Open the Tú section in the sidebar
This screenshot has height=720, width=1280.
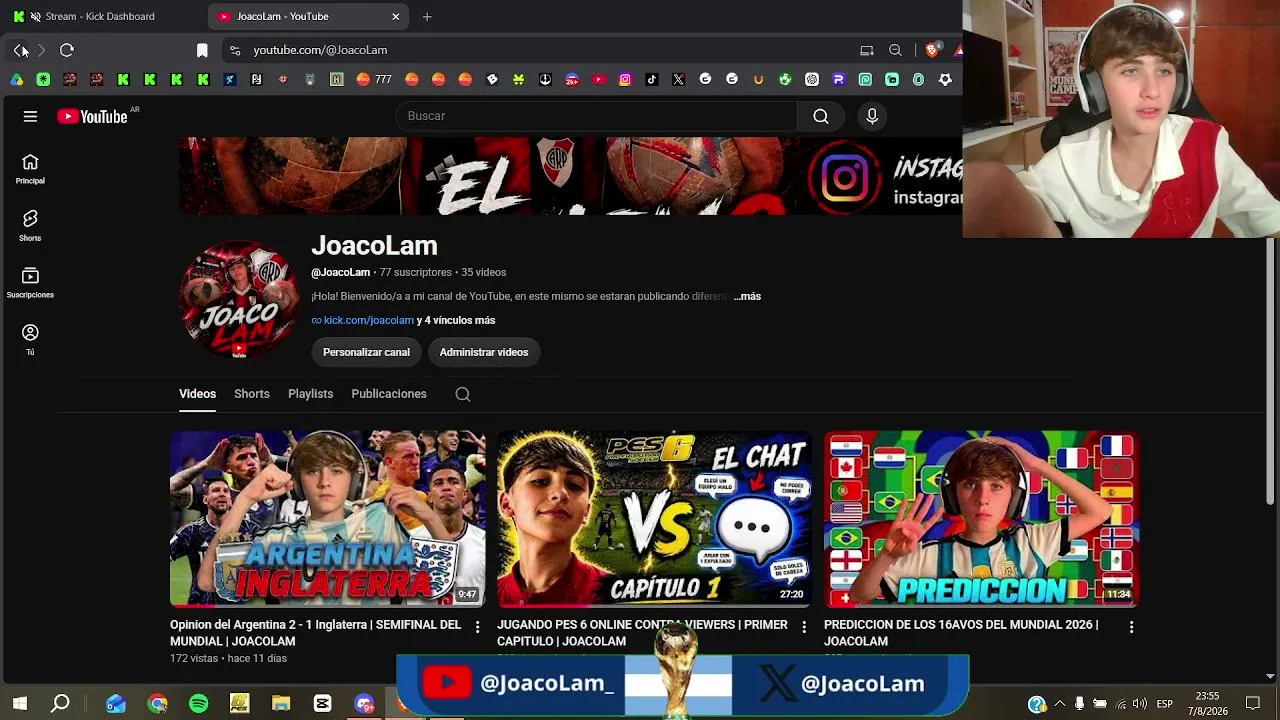pyautogui.click(x=30, y=340)
